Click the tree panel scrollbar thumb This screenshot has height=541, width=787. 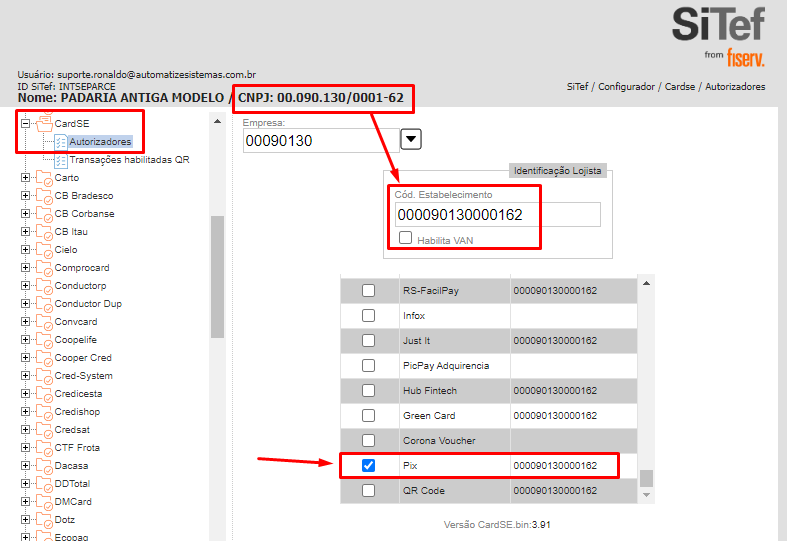pos(217,277)
